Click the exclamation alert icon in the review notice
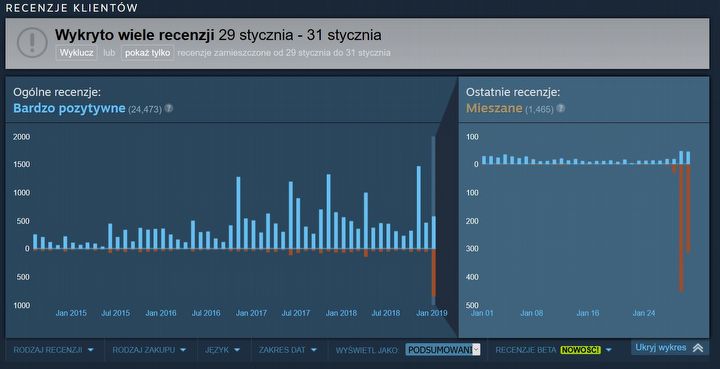The width and height of the screenshot is (720, 369). [x=32, y=43]
